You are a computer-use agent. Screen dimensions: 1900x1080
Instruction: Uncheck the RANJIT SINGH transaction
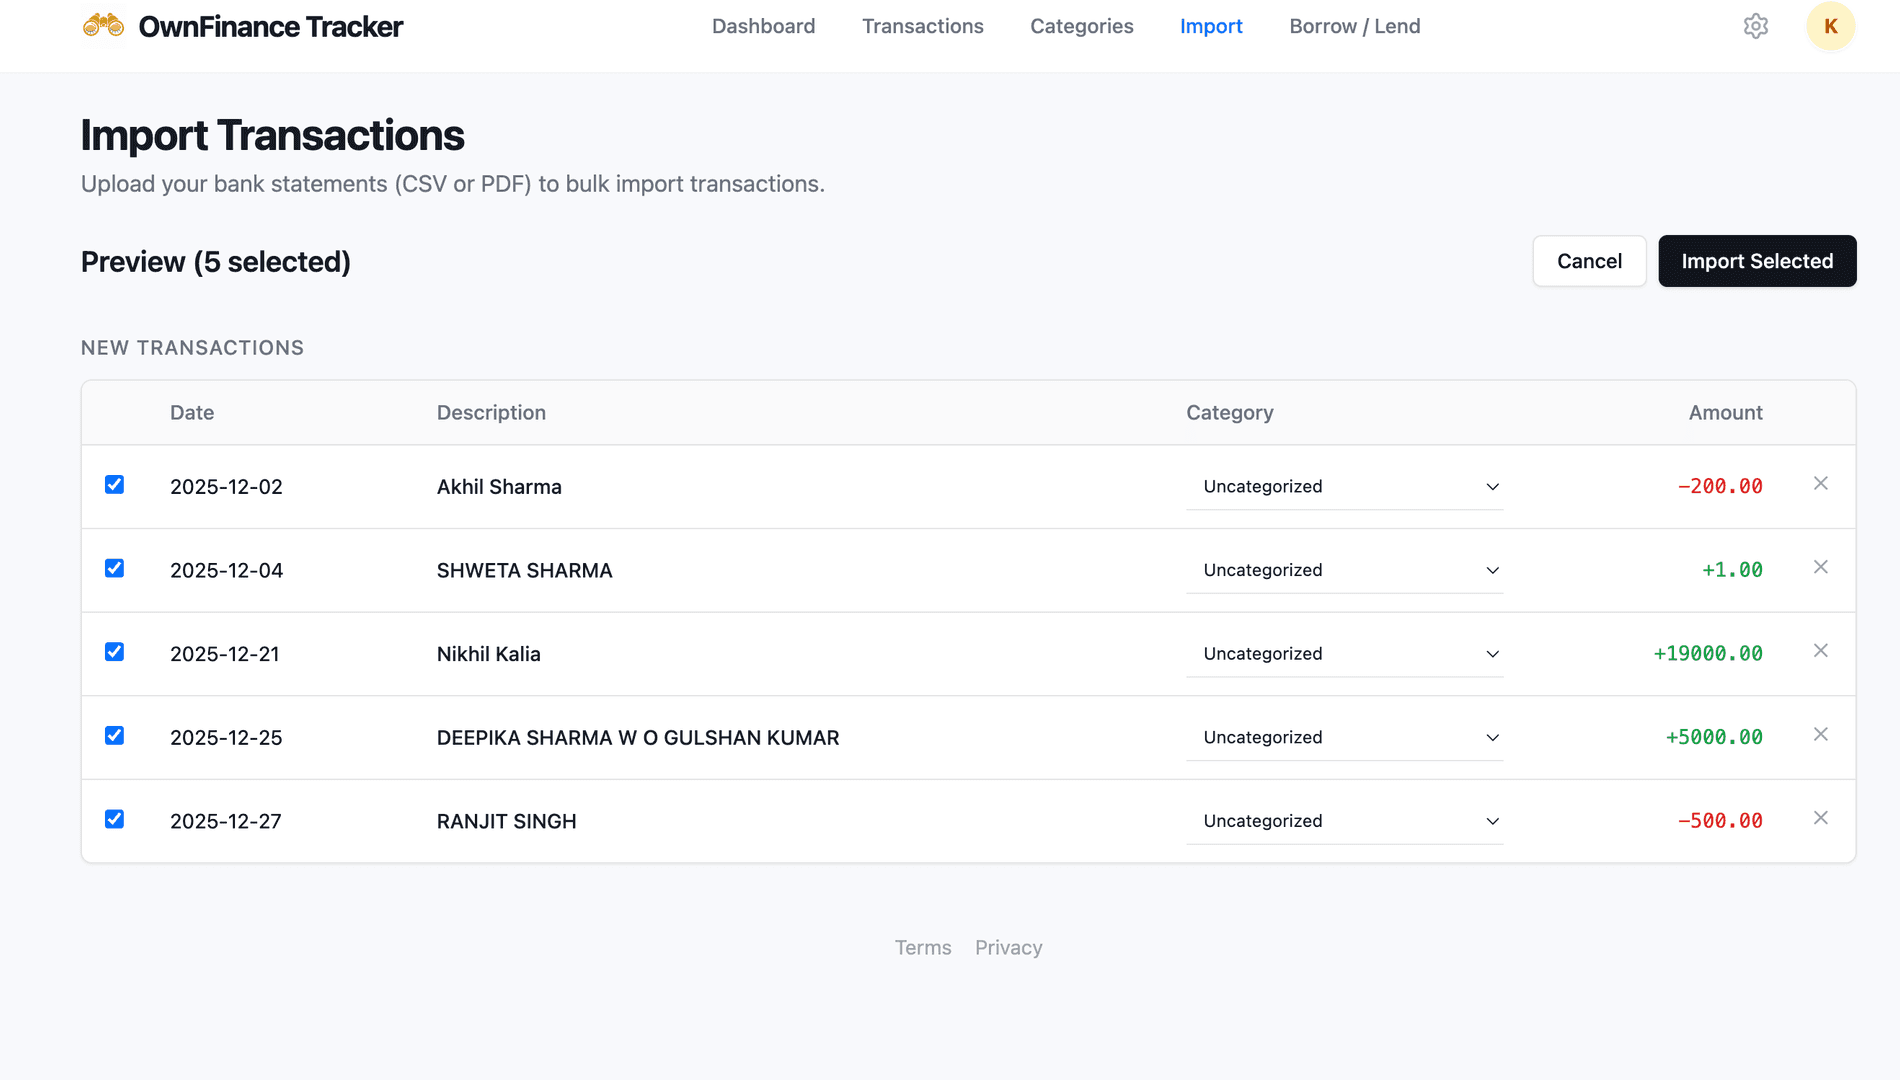tap(115, 818)
